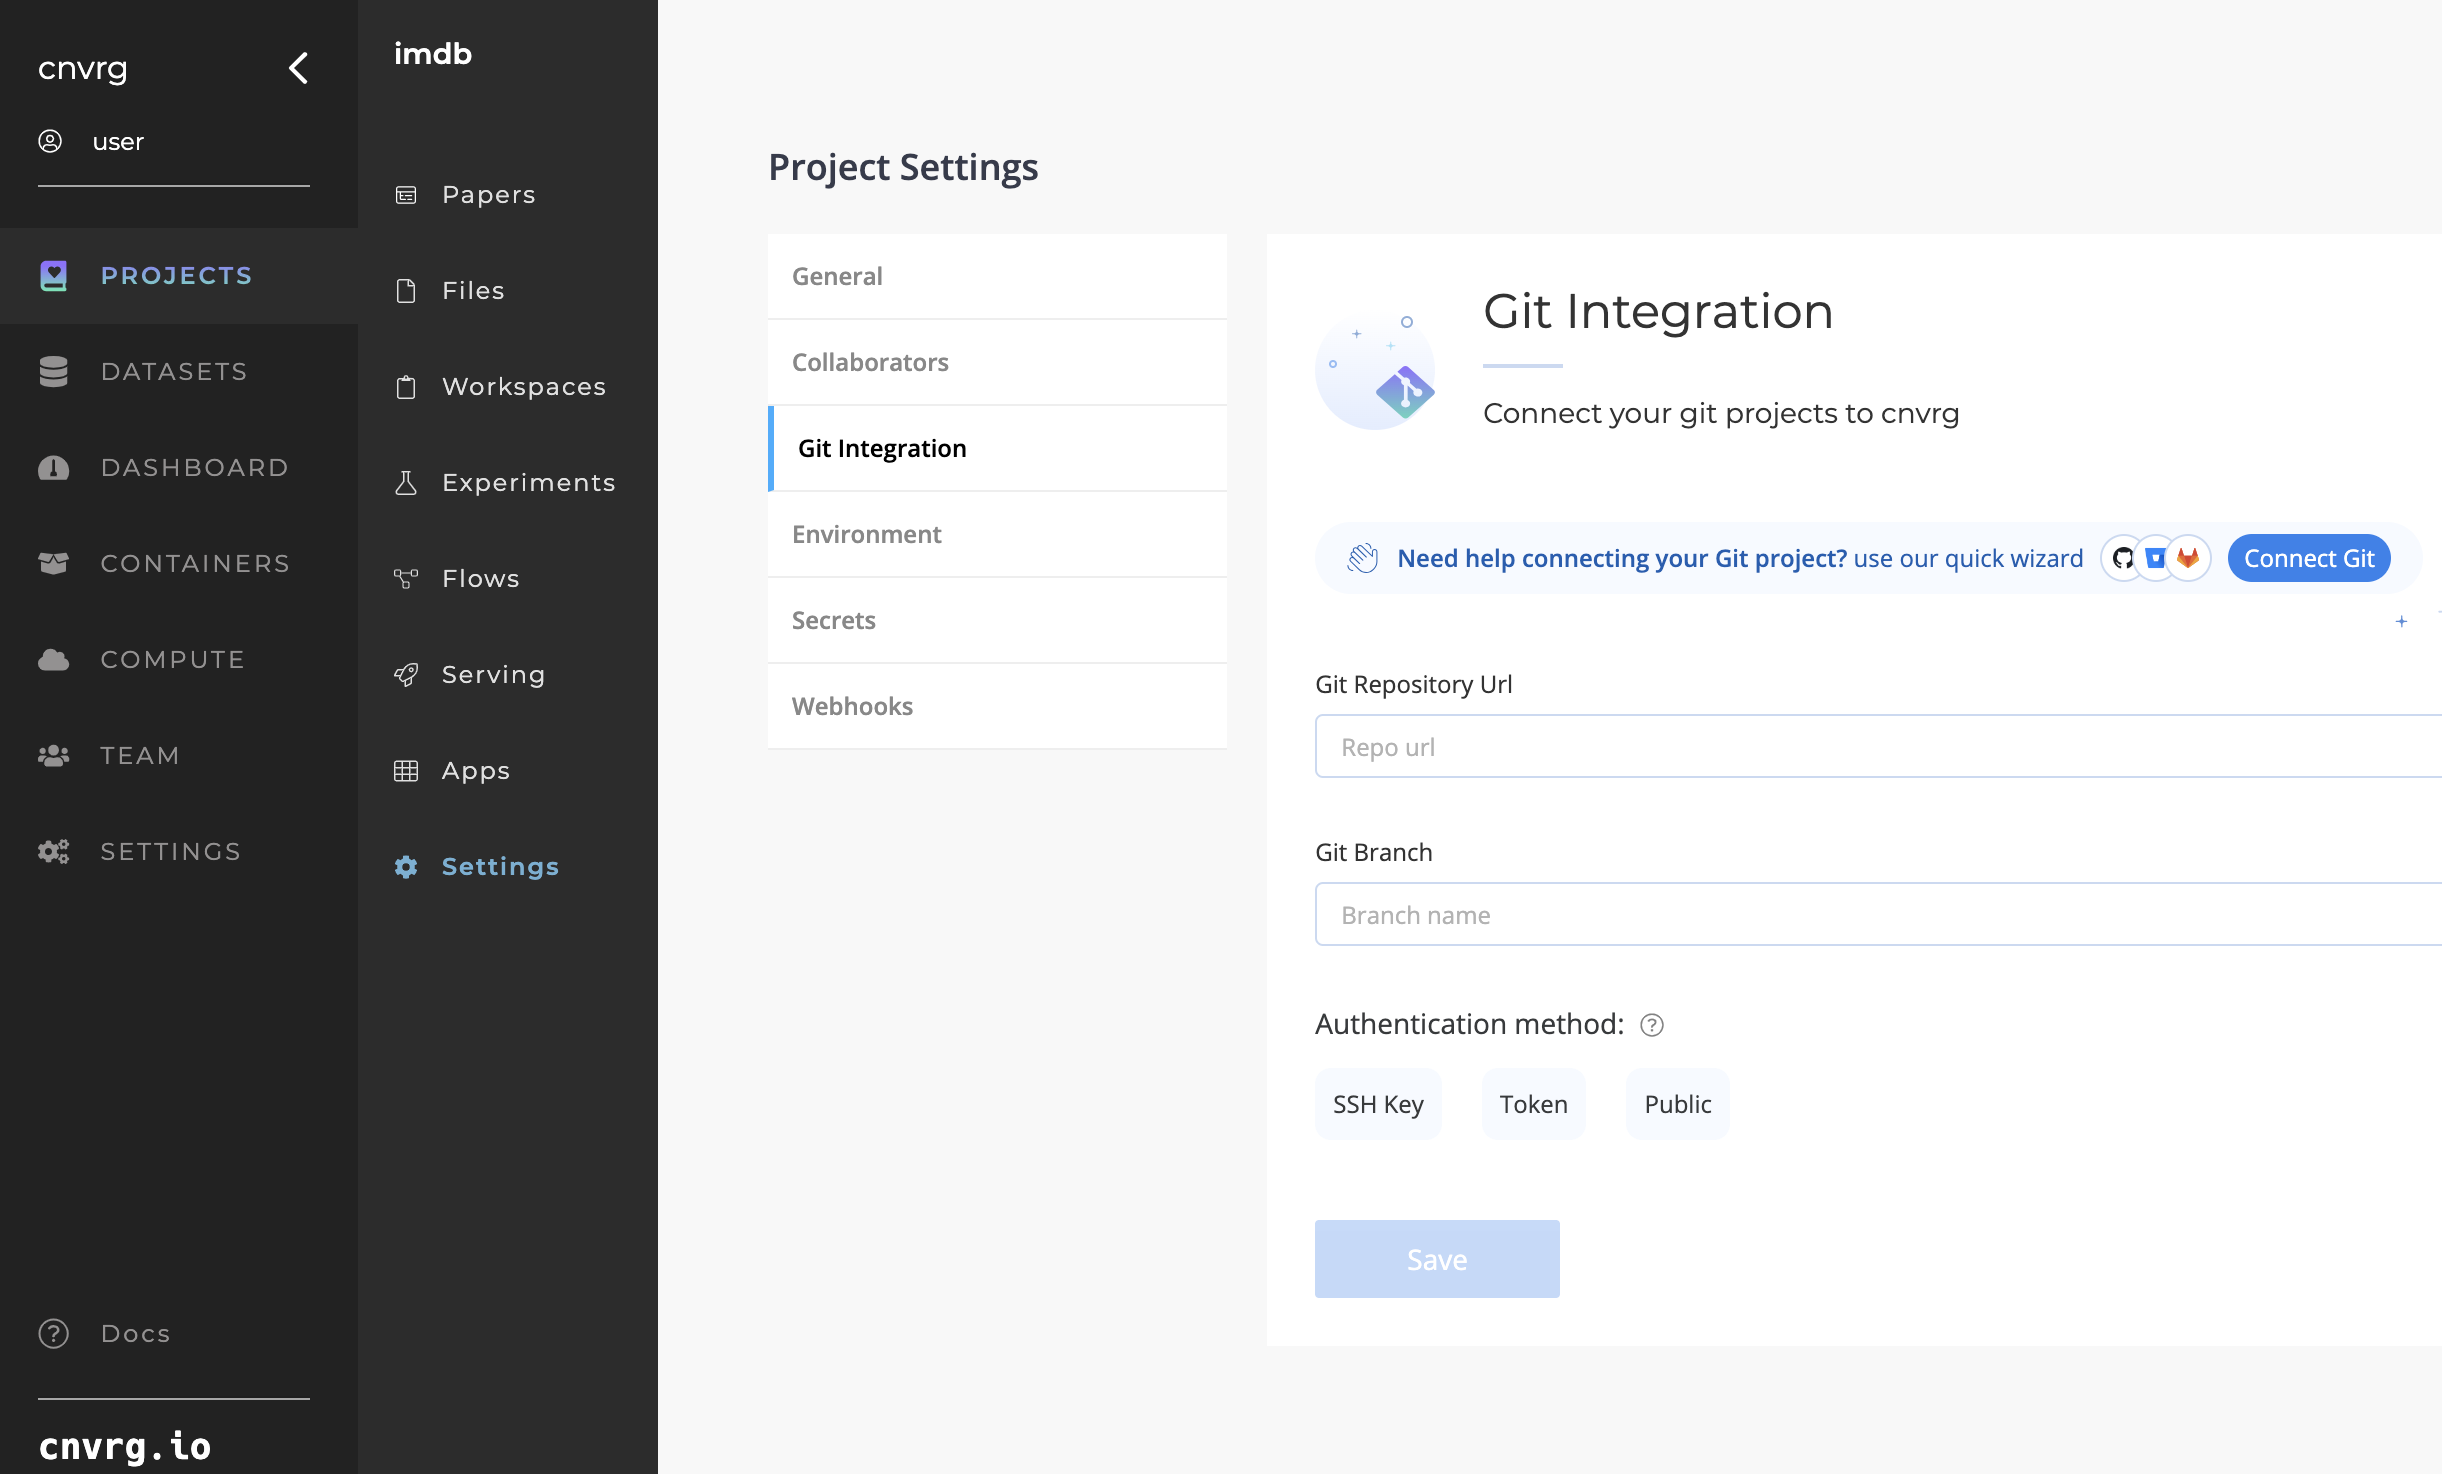
Task: Select the SSH Key authentication method
Action: pos(1378,1102)
